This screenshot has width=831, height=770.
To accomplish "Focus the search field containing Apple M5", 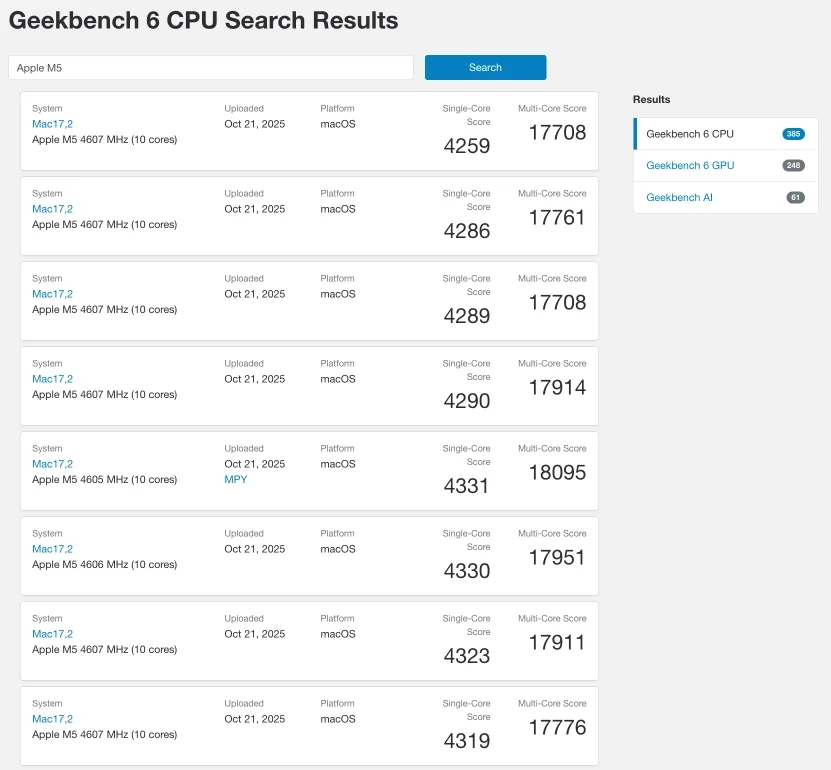I will click(211, 68).
